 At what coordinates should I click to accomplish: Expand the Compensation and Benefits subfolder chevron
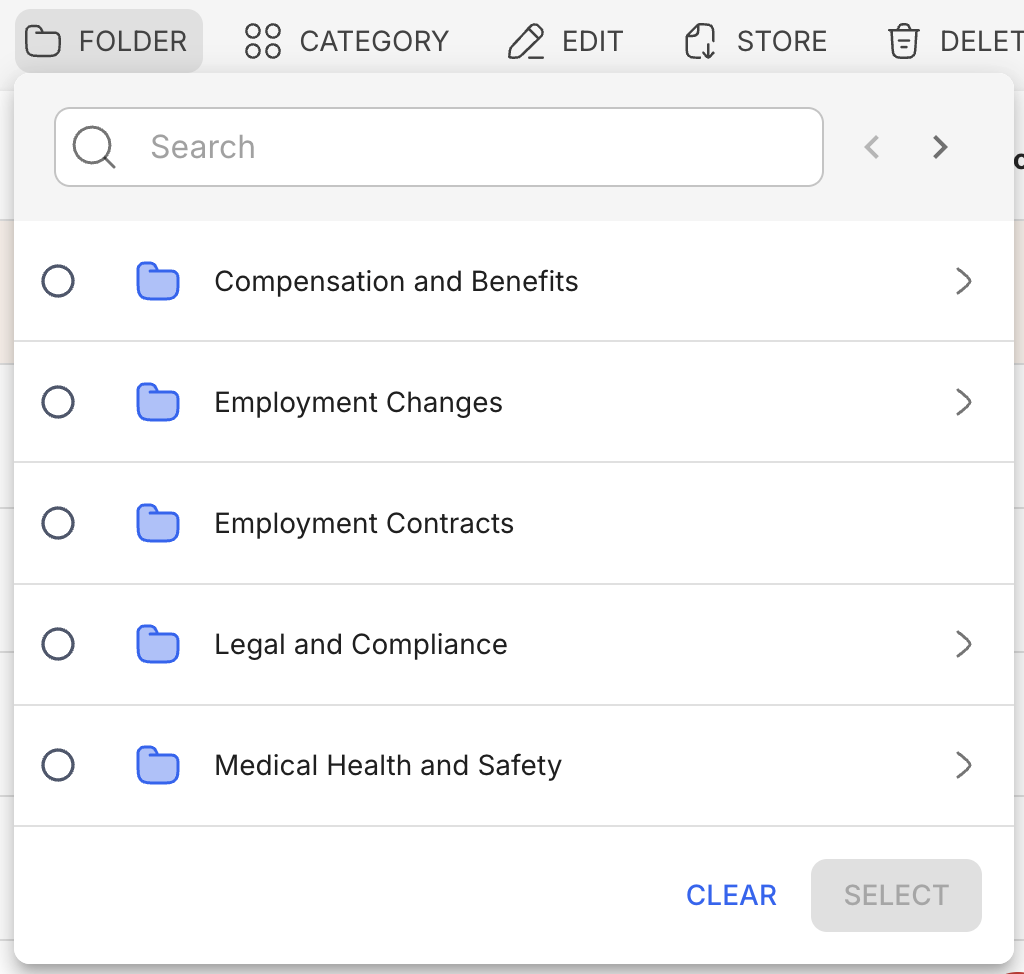click(x=963, y=282)
